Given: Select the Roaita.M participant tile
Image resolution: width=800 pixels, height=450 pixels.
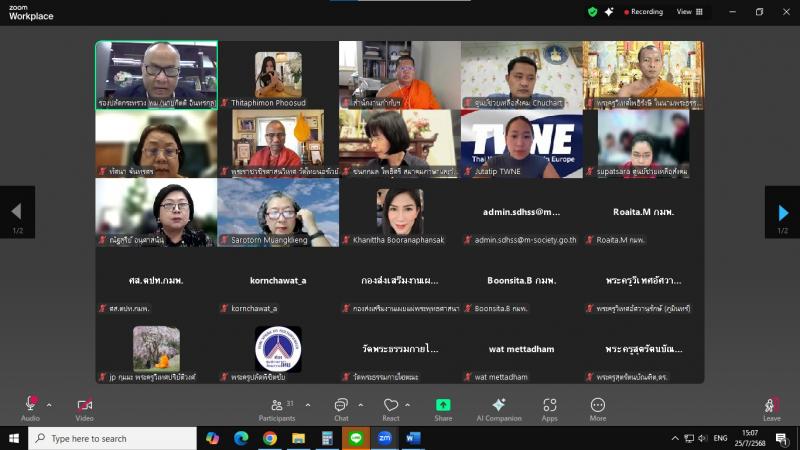Looking at the screenshot, I should (643, 212).
